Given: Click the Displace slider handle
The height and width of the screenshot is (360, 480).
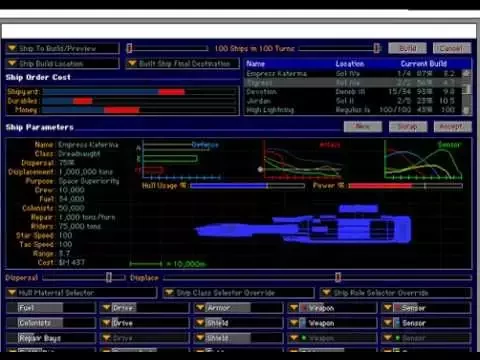Looking at the screenshot, I should click(338, 277).
